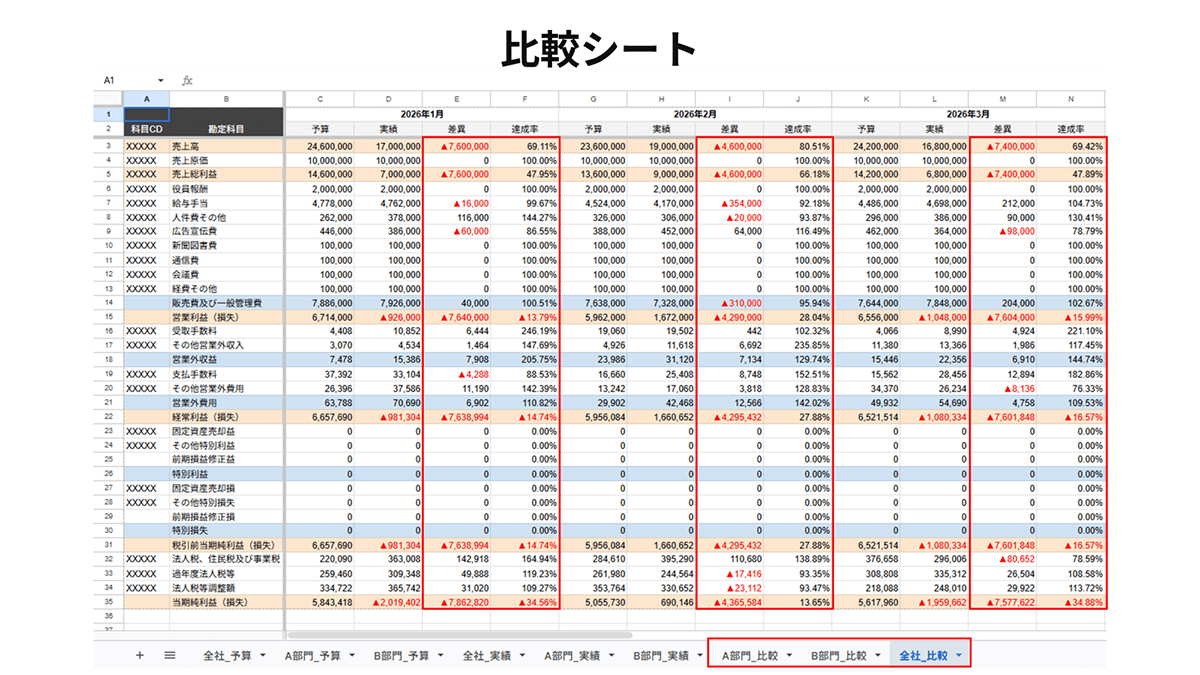
Task: Select the ▲4,365,584 variance cell in row 35
Action: pos(730,603)
